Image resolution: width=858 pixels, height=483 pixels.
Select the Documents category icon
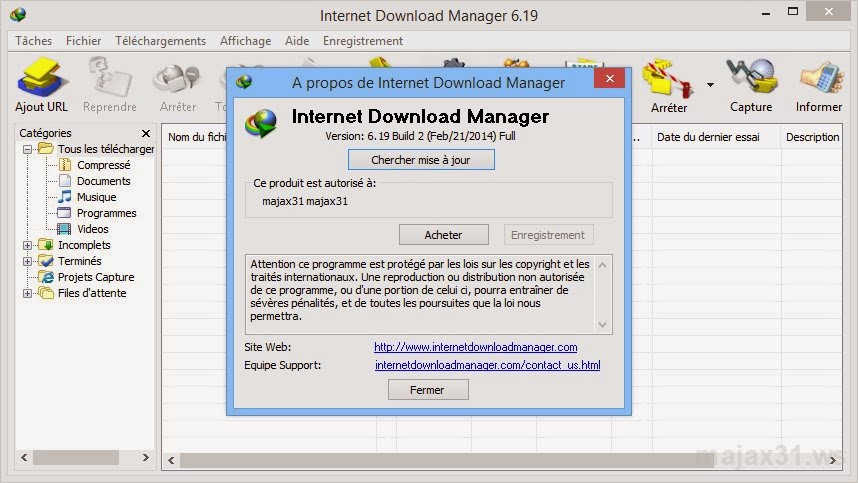tap(65, 181)
